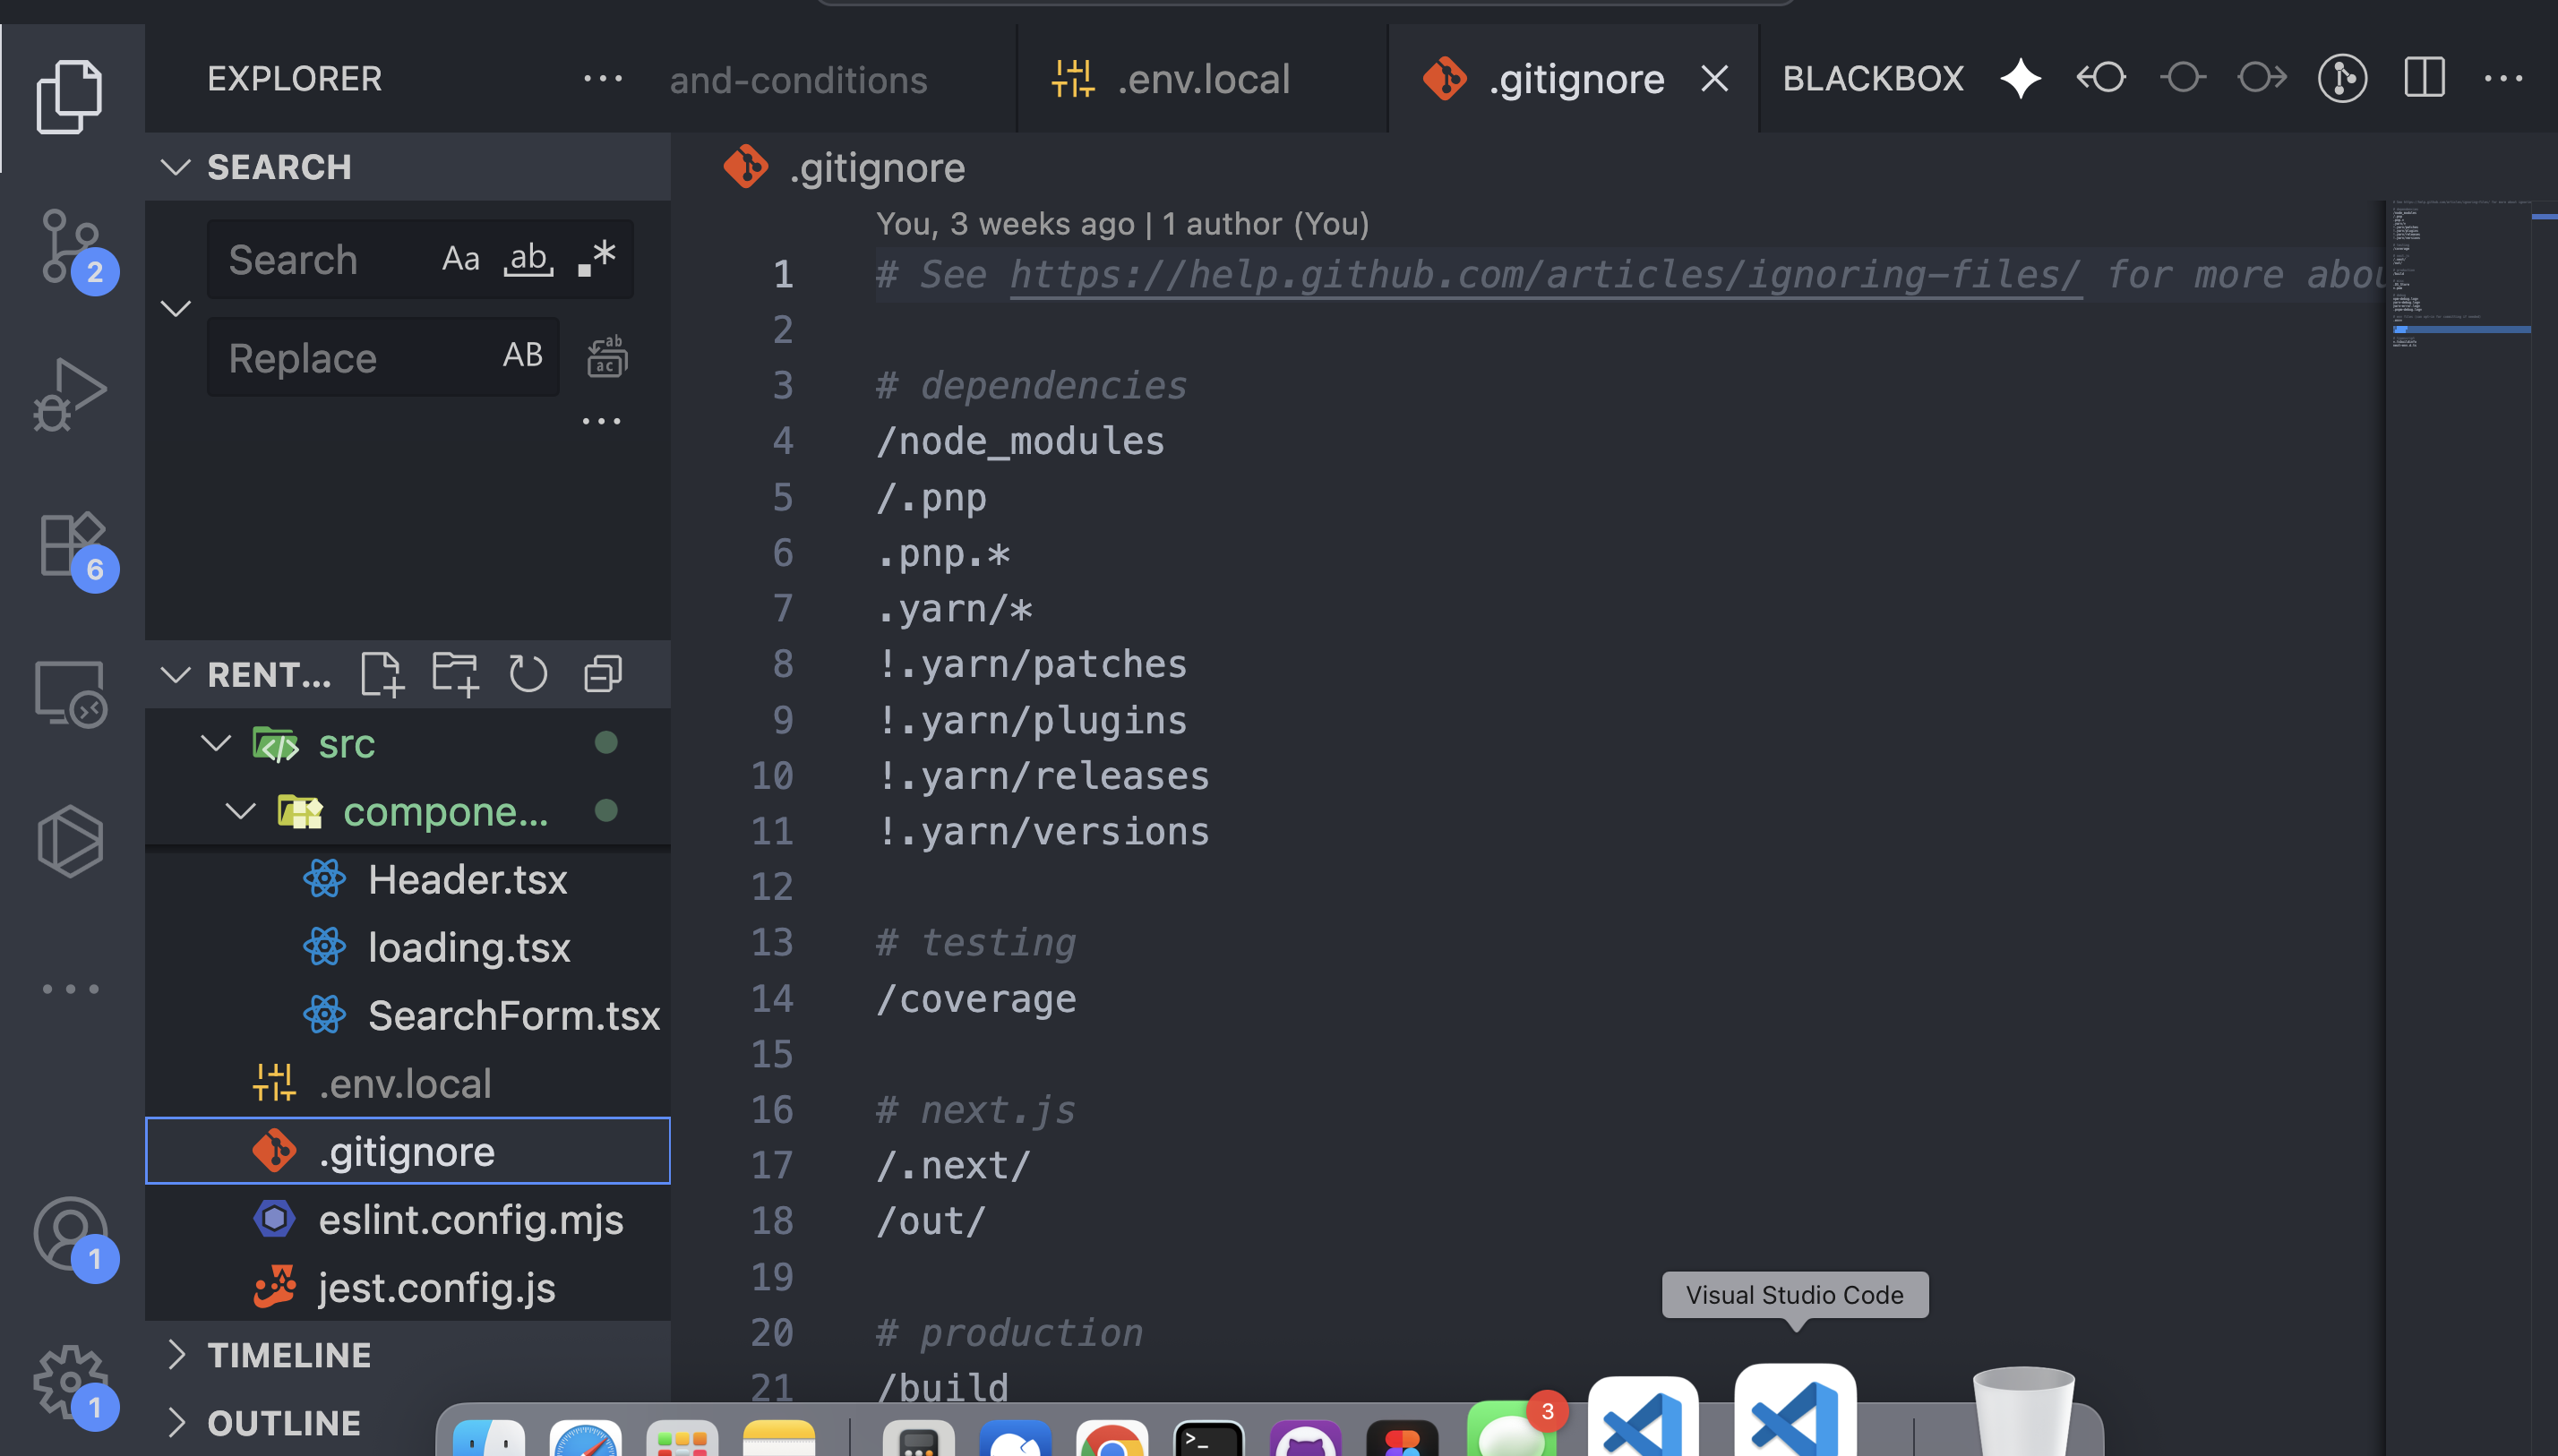Screen dimensions: 2558x1456
Task: Toggle Match Whole Word option
Action: [x=528, y=259]
